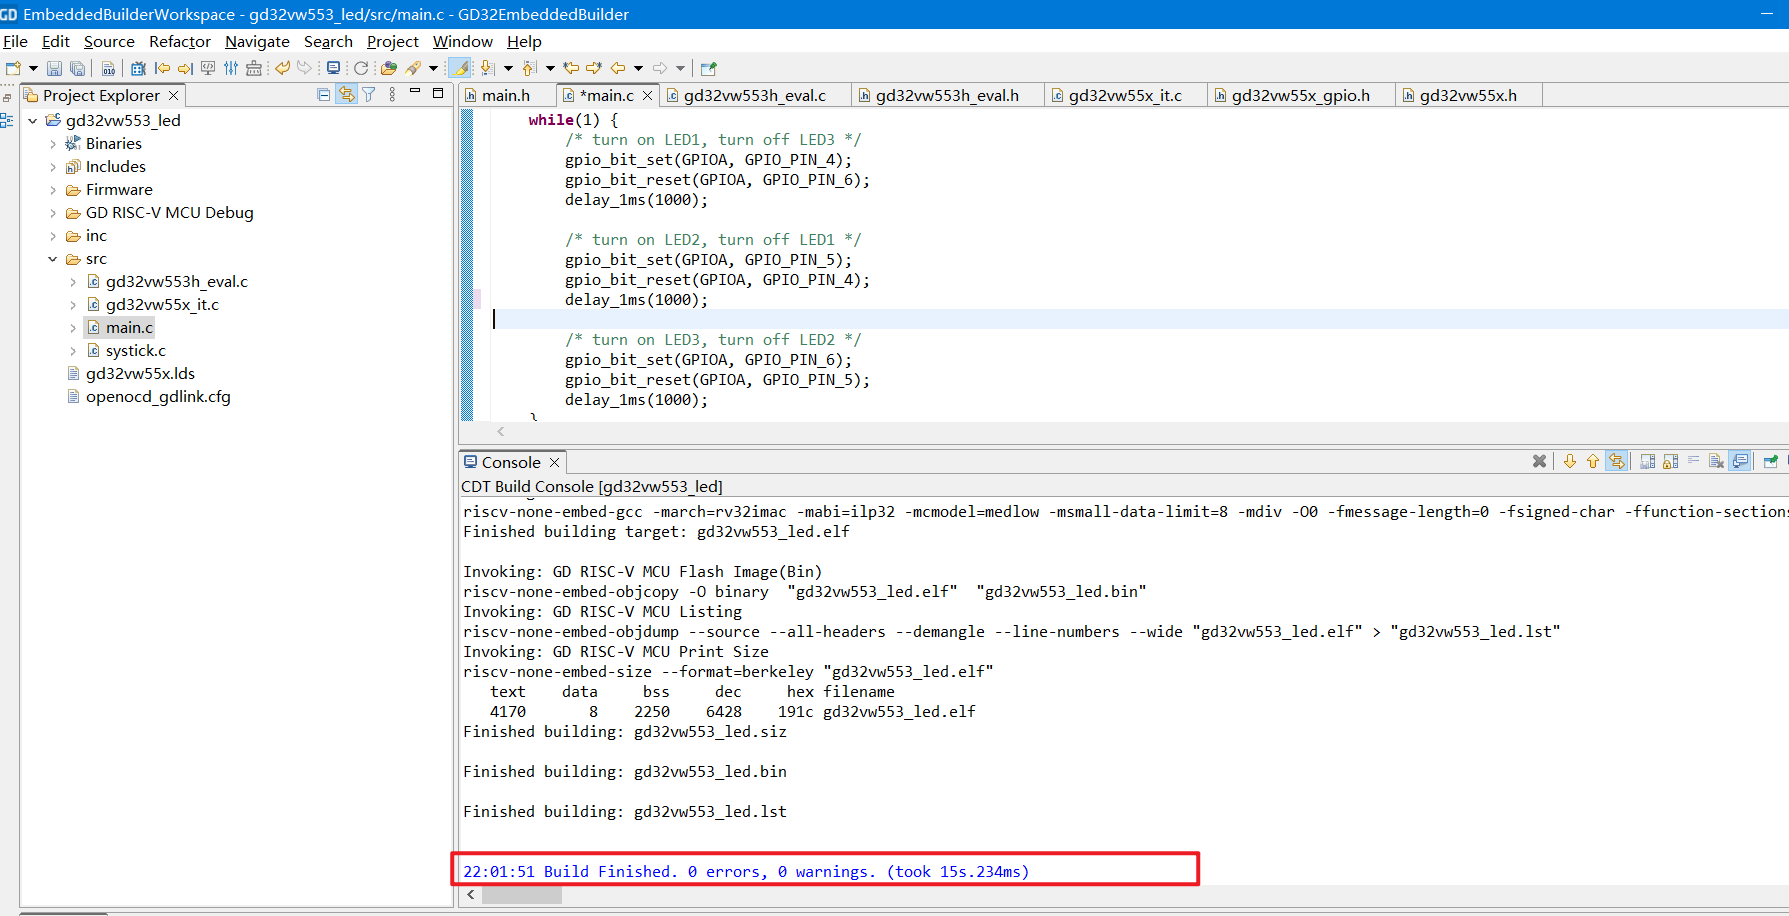
Task: Toggle Link with Editor in Project Explorer
Action: tap(346, 94)
